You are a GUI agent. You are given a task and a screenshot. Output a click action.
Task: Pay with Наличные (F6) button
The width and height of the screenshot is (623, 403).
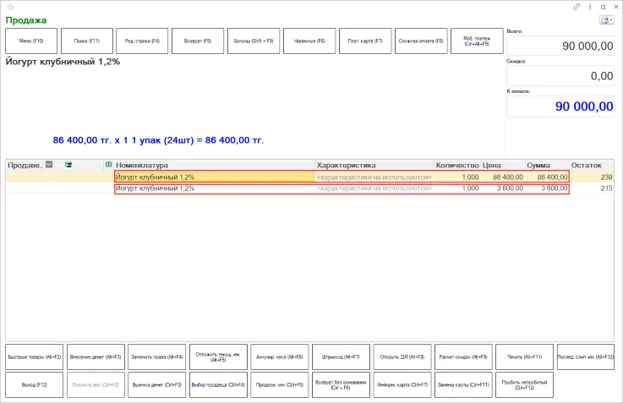pyautogui.click(x=310, y=41)
